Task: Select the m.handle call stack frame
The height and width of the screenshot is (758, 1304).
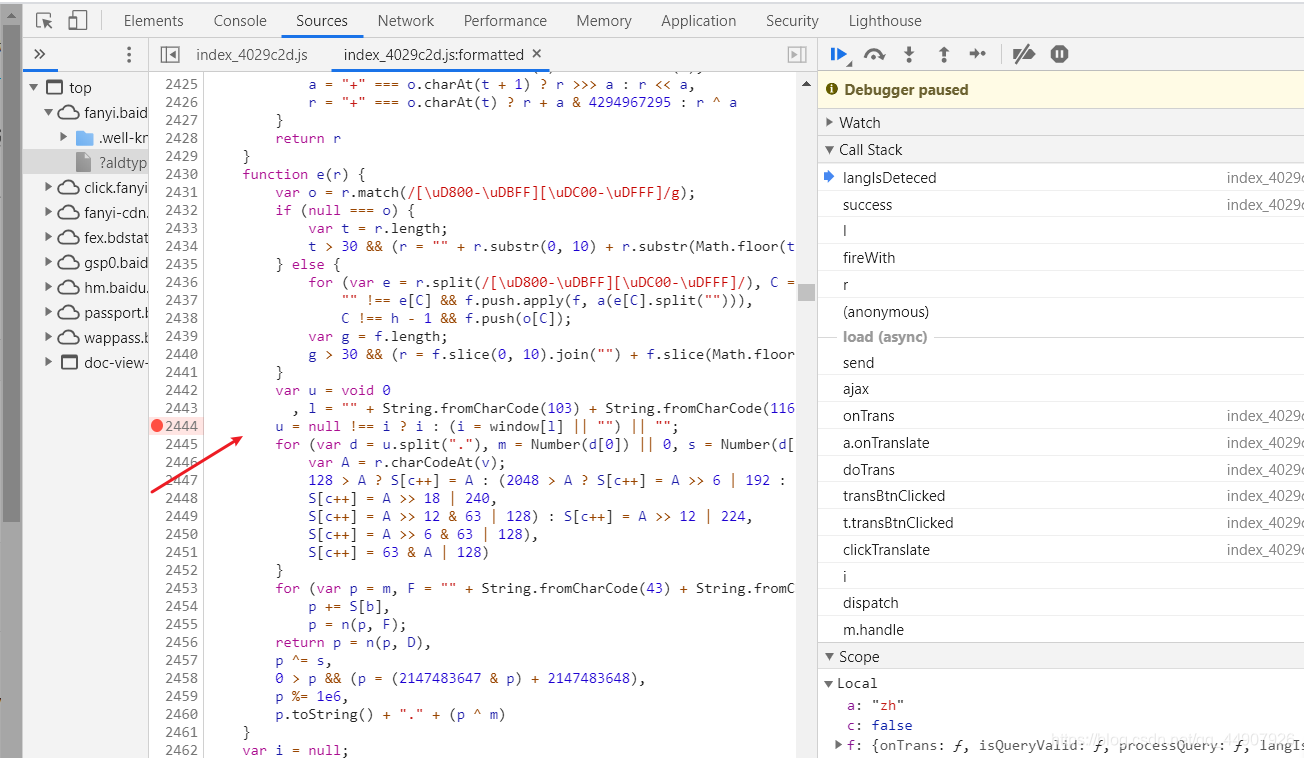Action: point(1061,629)
